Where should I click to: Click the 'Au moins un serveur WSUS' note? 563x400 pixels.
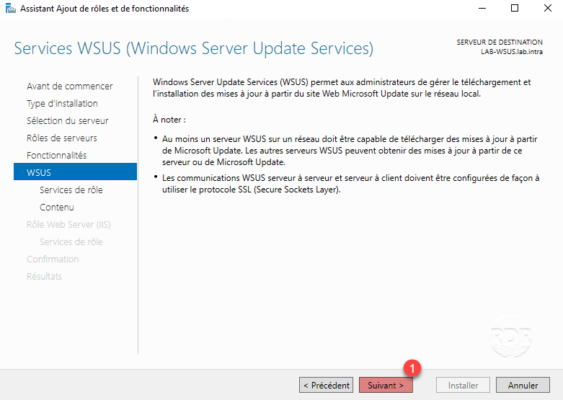[x=349, y=150]
